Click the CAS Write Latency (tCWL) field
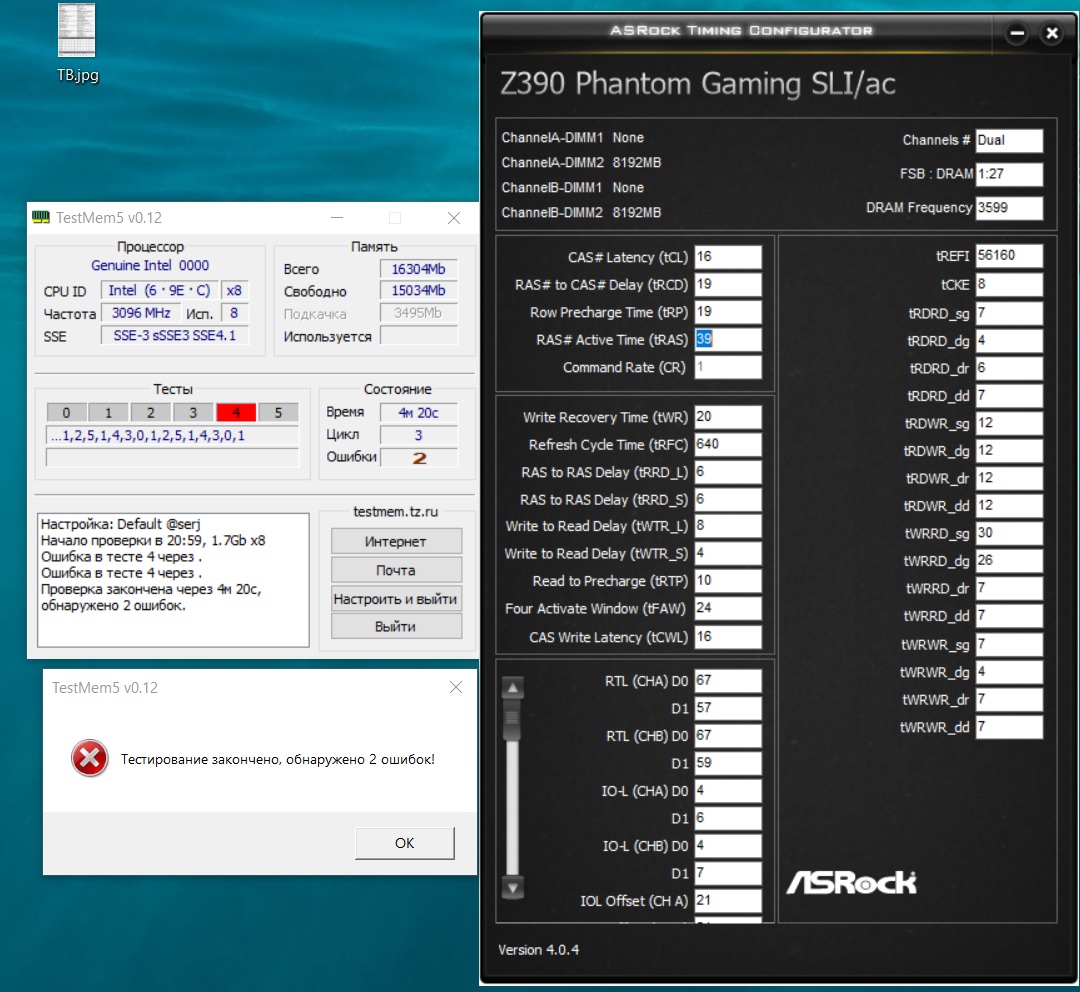The width and height of the screenshot is (1080, 992). point(728,637)
